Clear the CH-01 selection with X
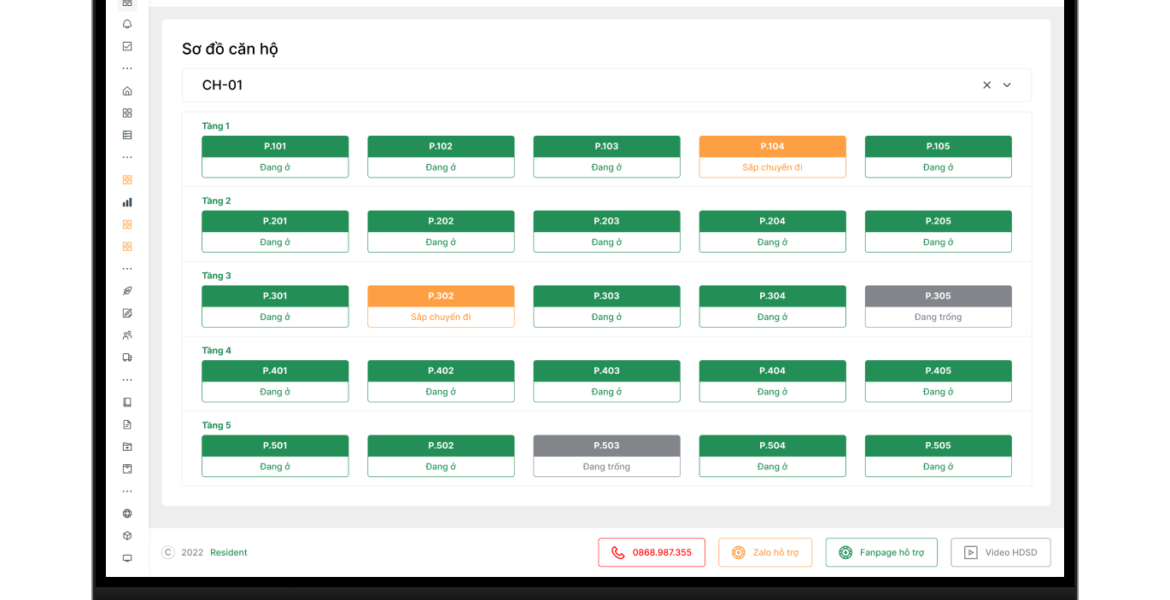1170x600 pixels. (986, 85)
